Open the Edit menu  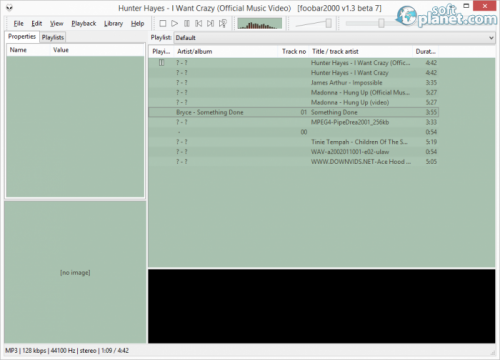tap(37, 23)
